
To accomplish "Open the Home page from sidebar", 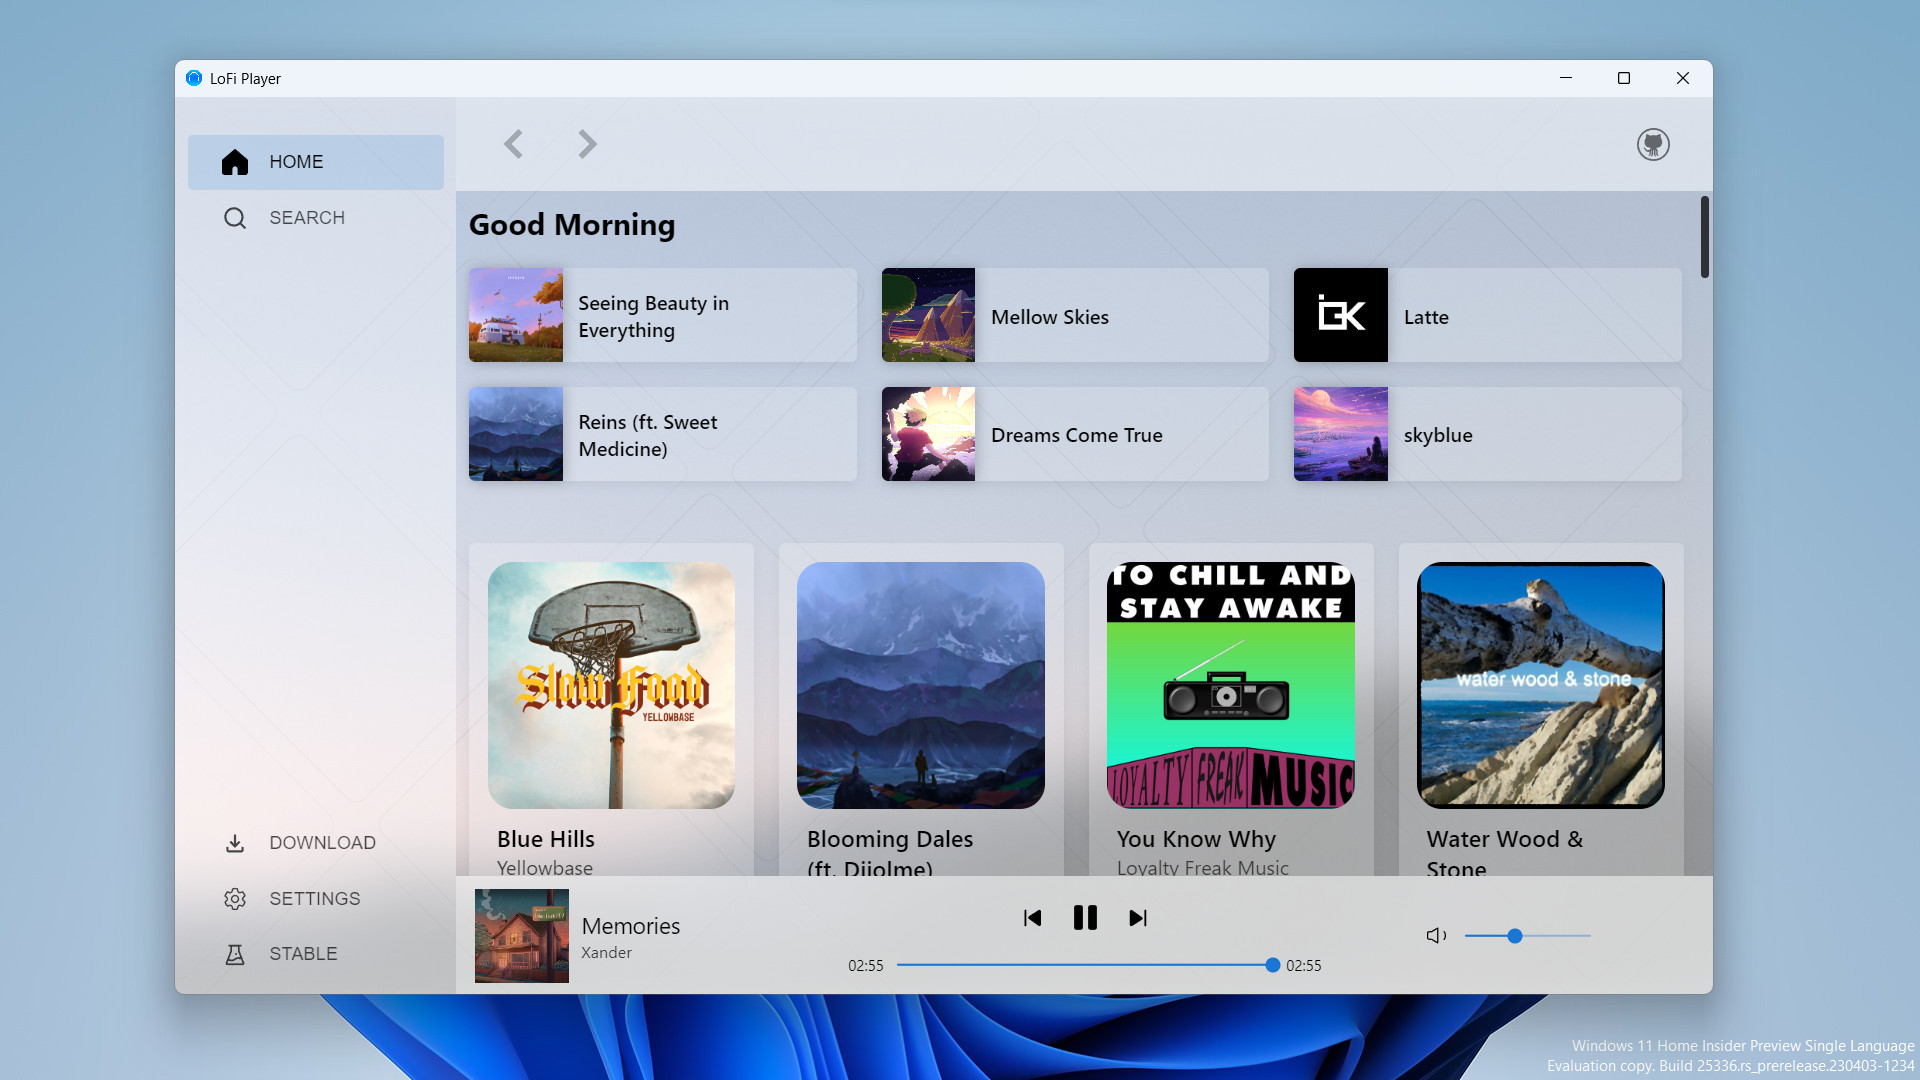I will [315, 162].
